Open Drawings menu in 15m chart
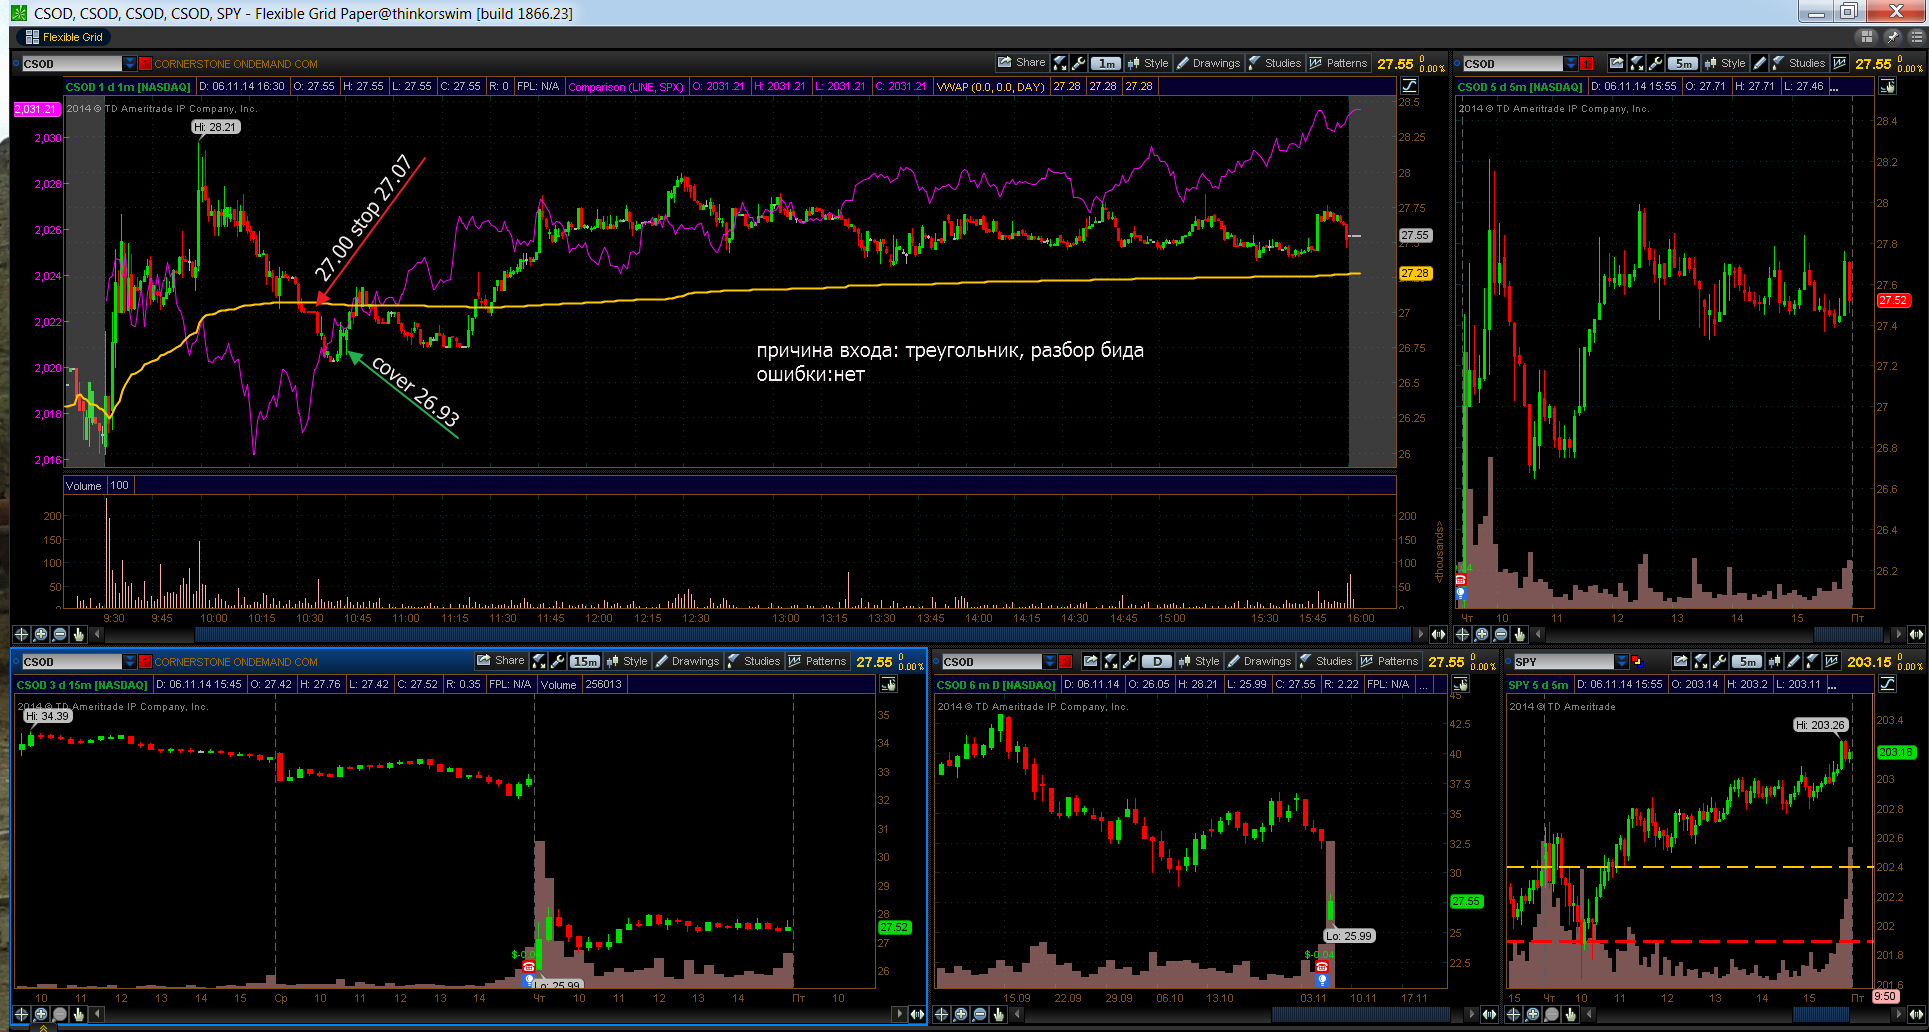1929x1032 pixels. click(x=687, y=661)
